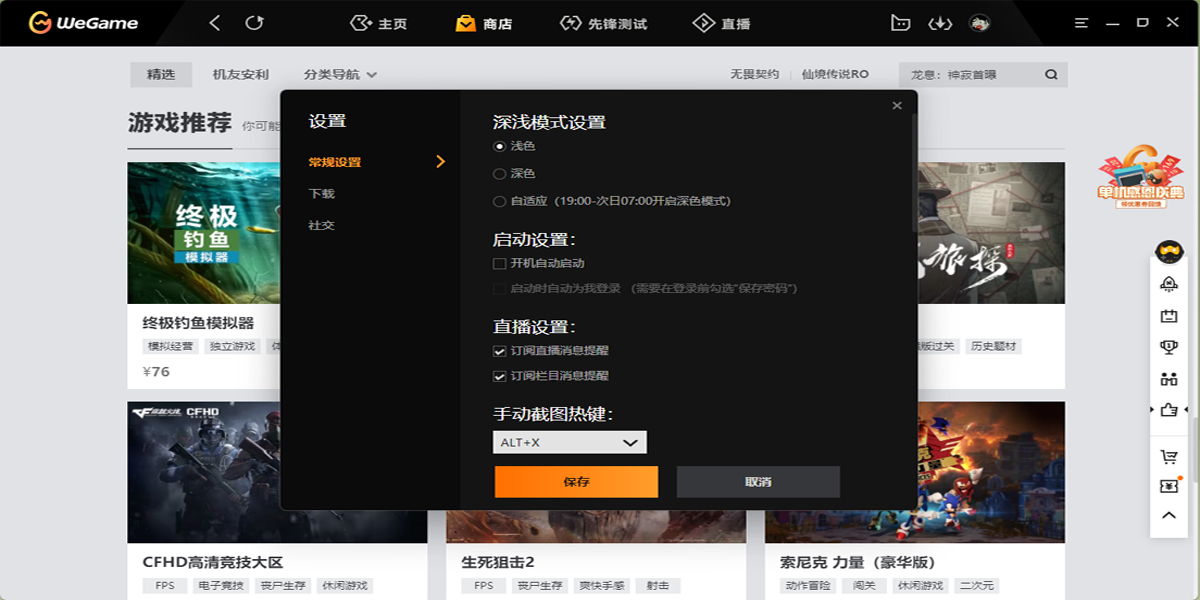The image size is (1200, 600).
Task: Click the WeGame logo
Action: click(84, 22)
